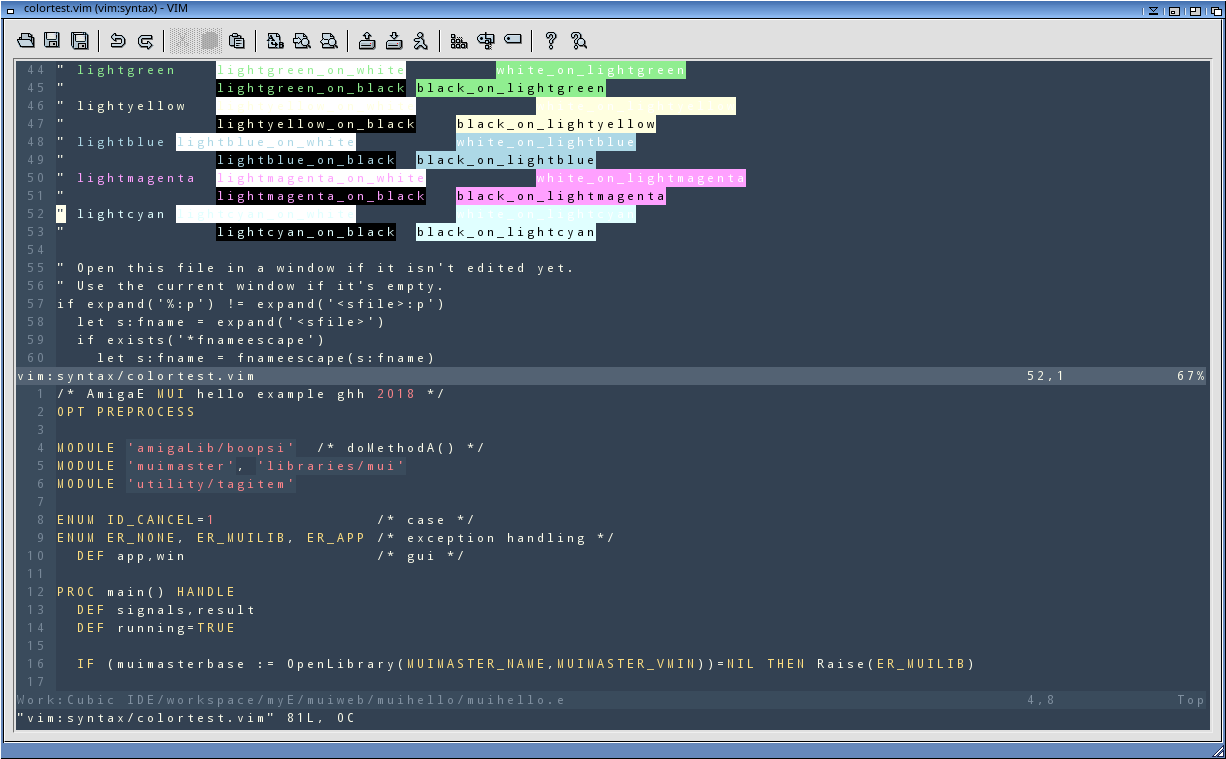
Task: Run a Vim script running-man icon
Action: (x=421, y=41)
